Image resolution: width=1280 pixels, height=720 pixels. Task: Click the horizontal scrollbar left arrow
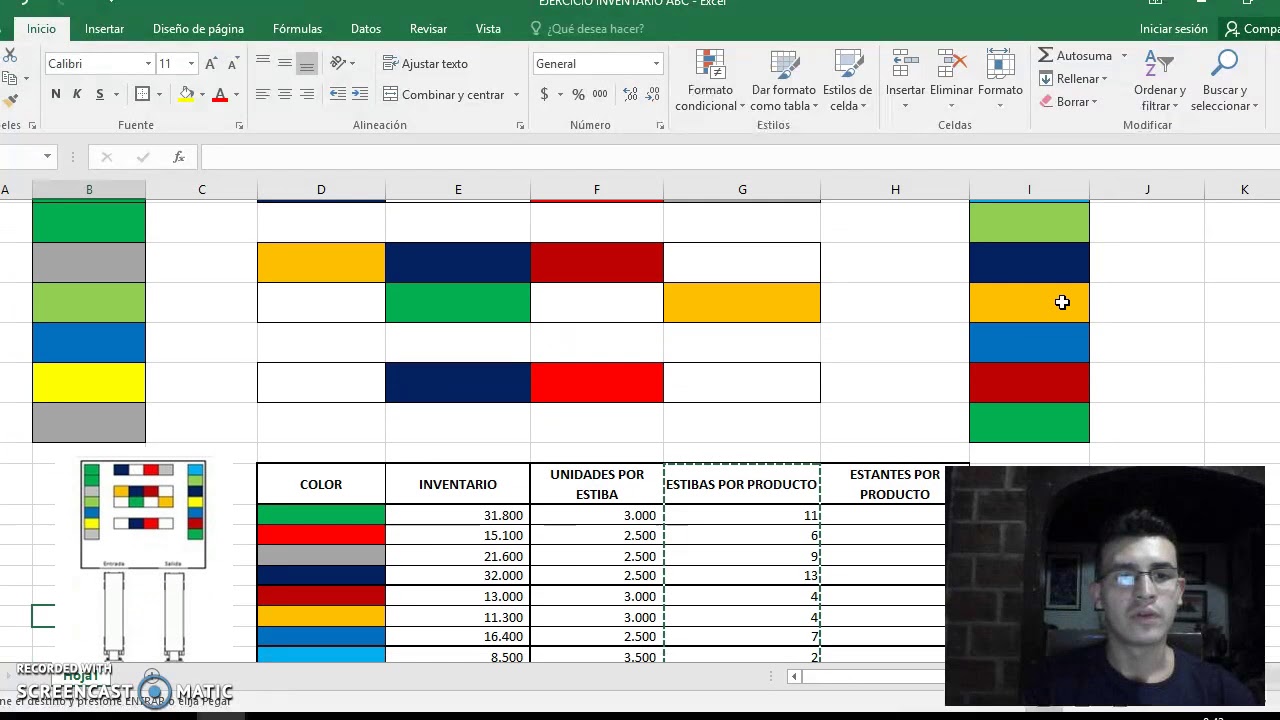[794, 677]
